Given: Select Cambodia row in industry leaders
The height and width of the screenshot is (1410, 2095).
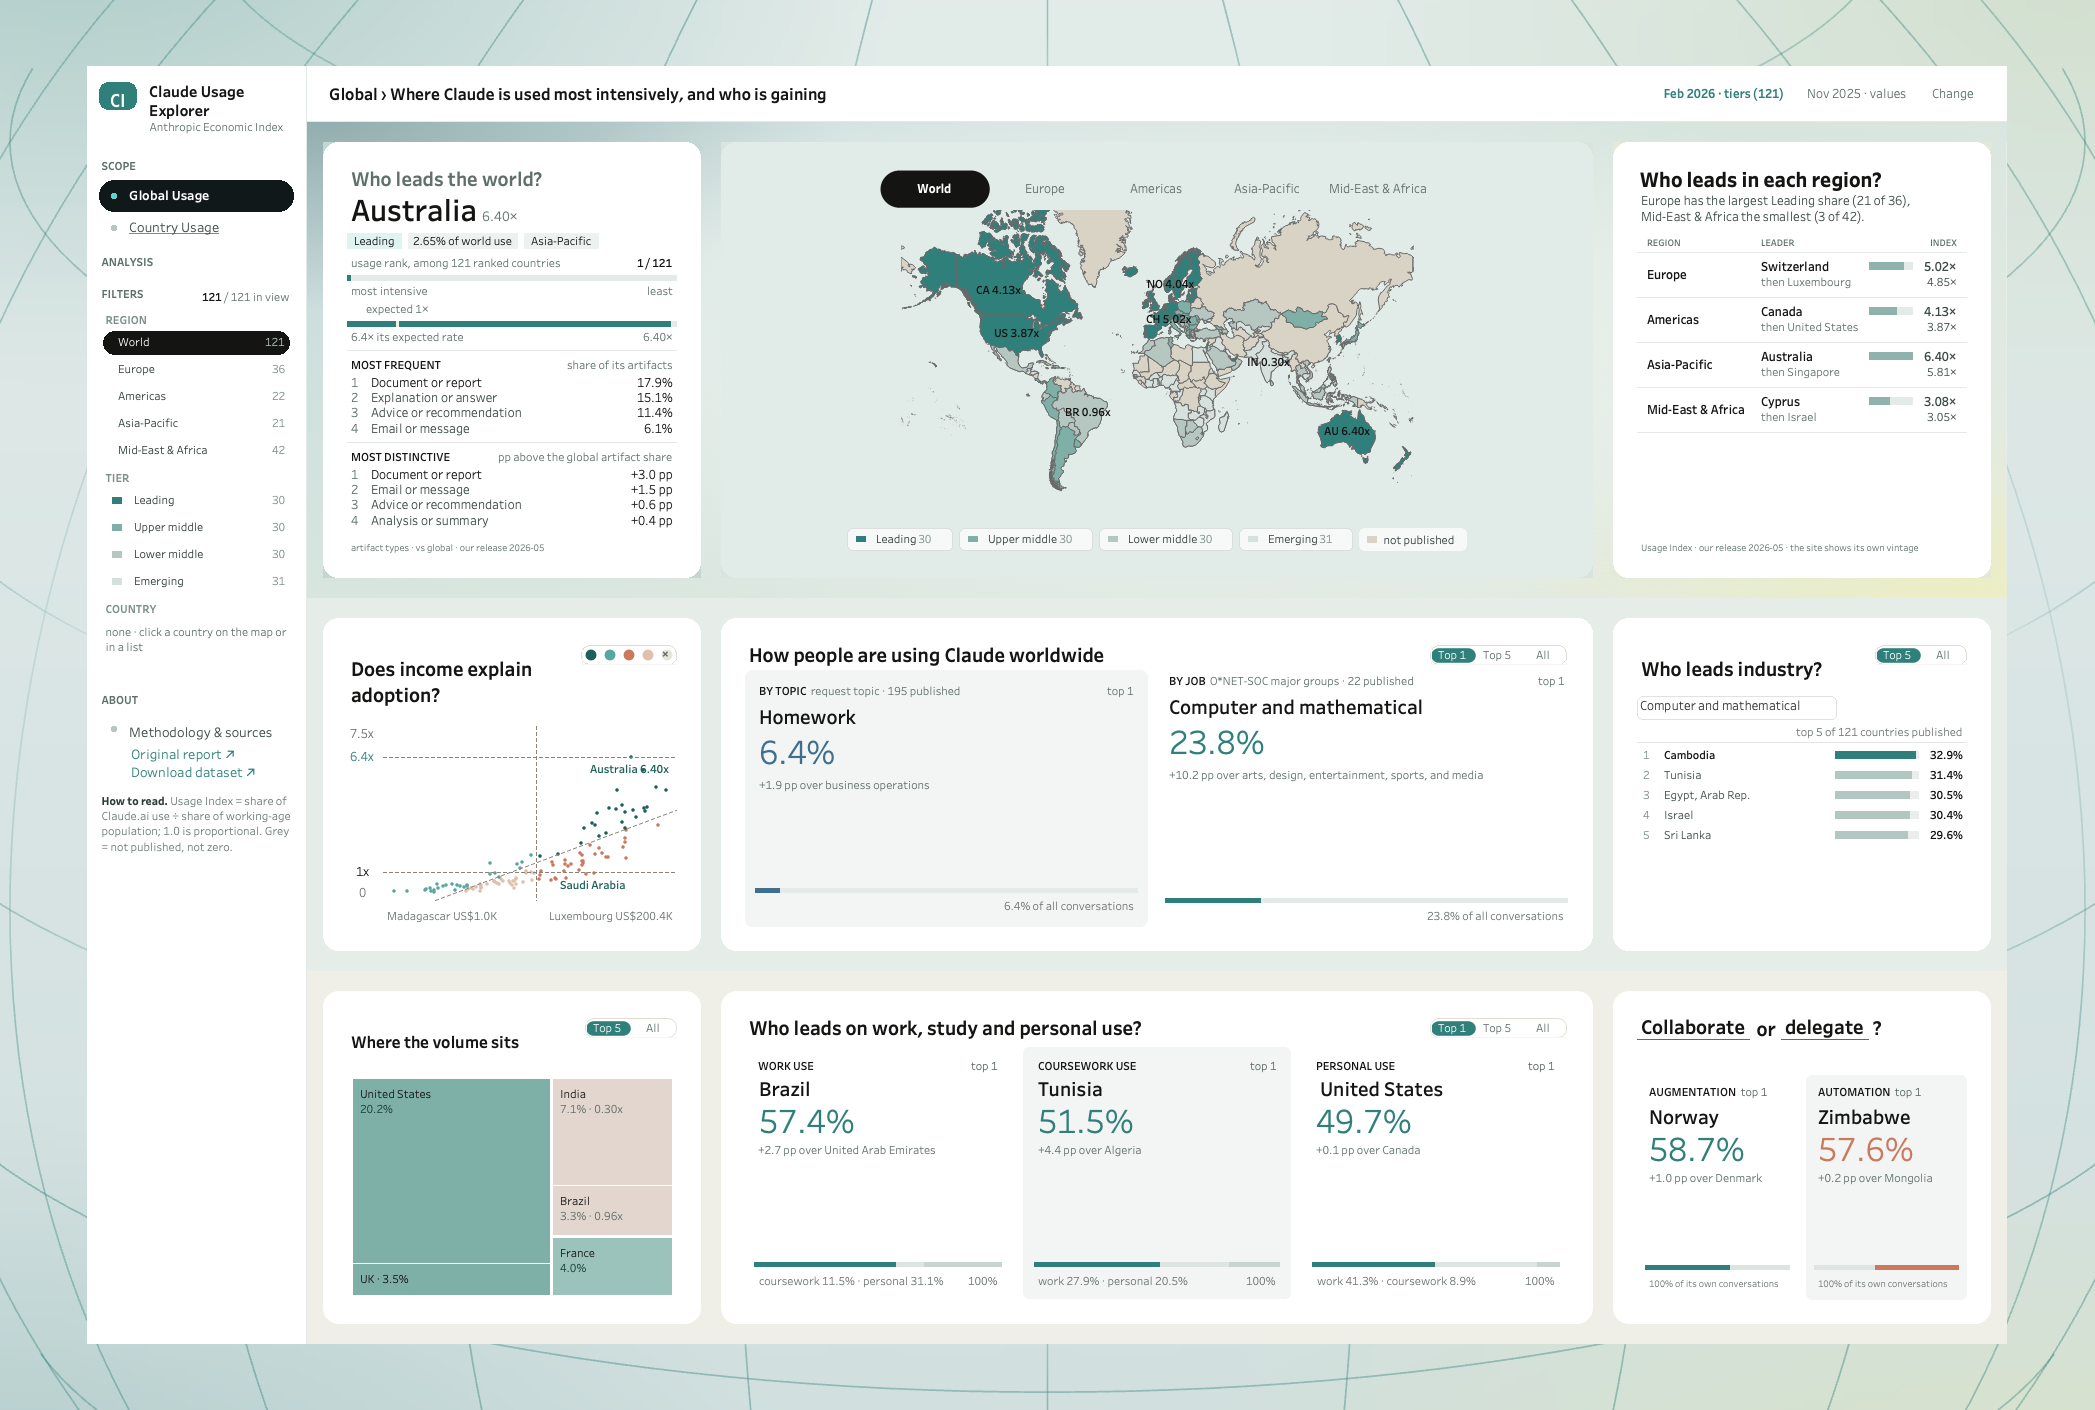Looking at the screenshot, I should 1802,755.
